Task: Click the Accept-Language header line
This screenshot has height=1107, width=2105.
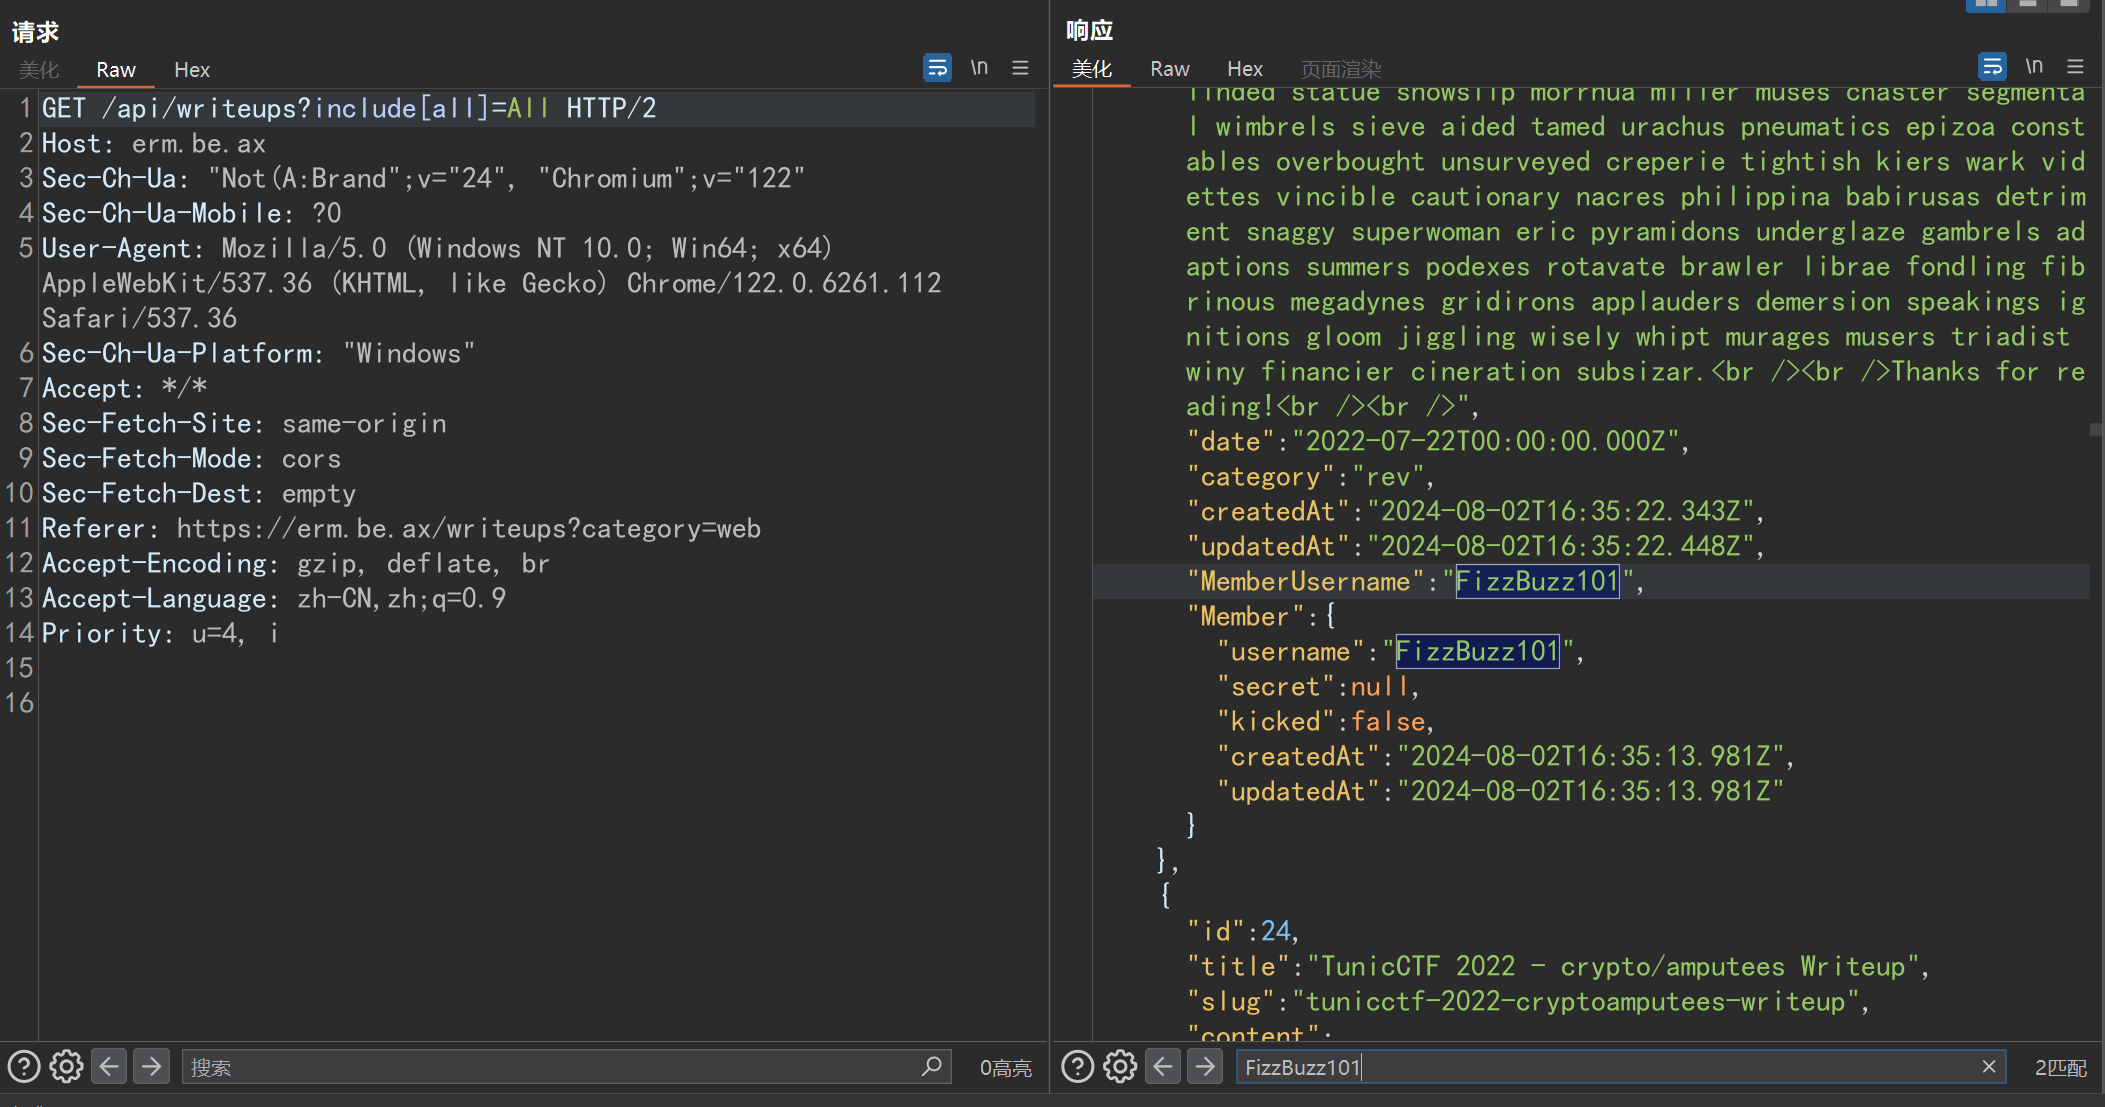Action: (x=273, y=599)
